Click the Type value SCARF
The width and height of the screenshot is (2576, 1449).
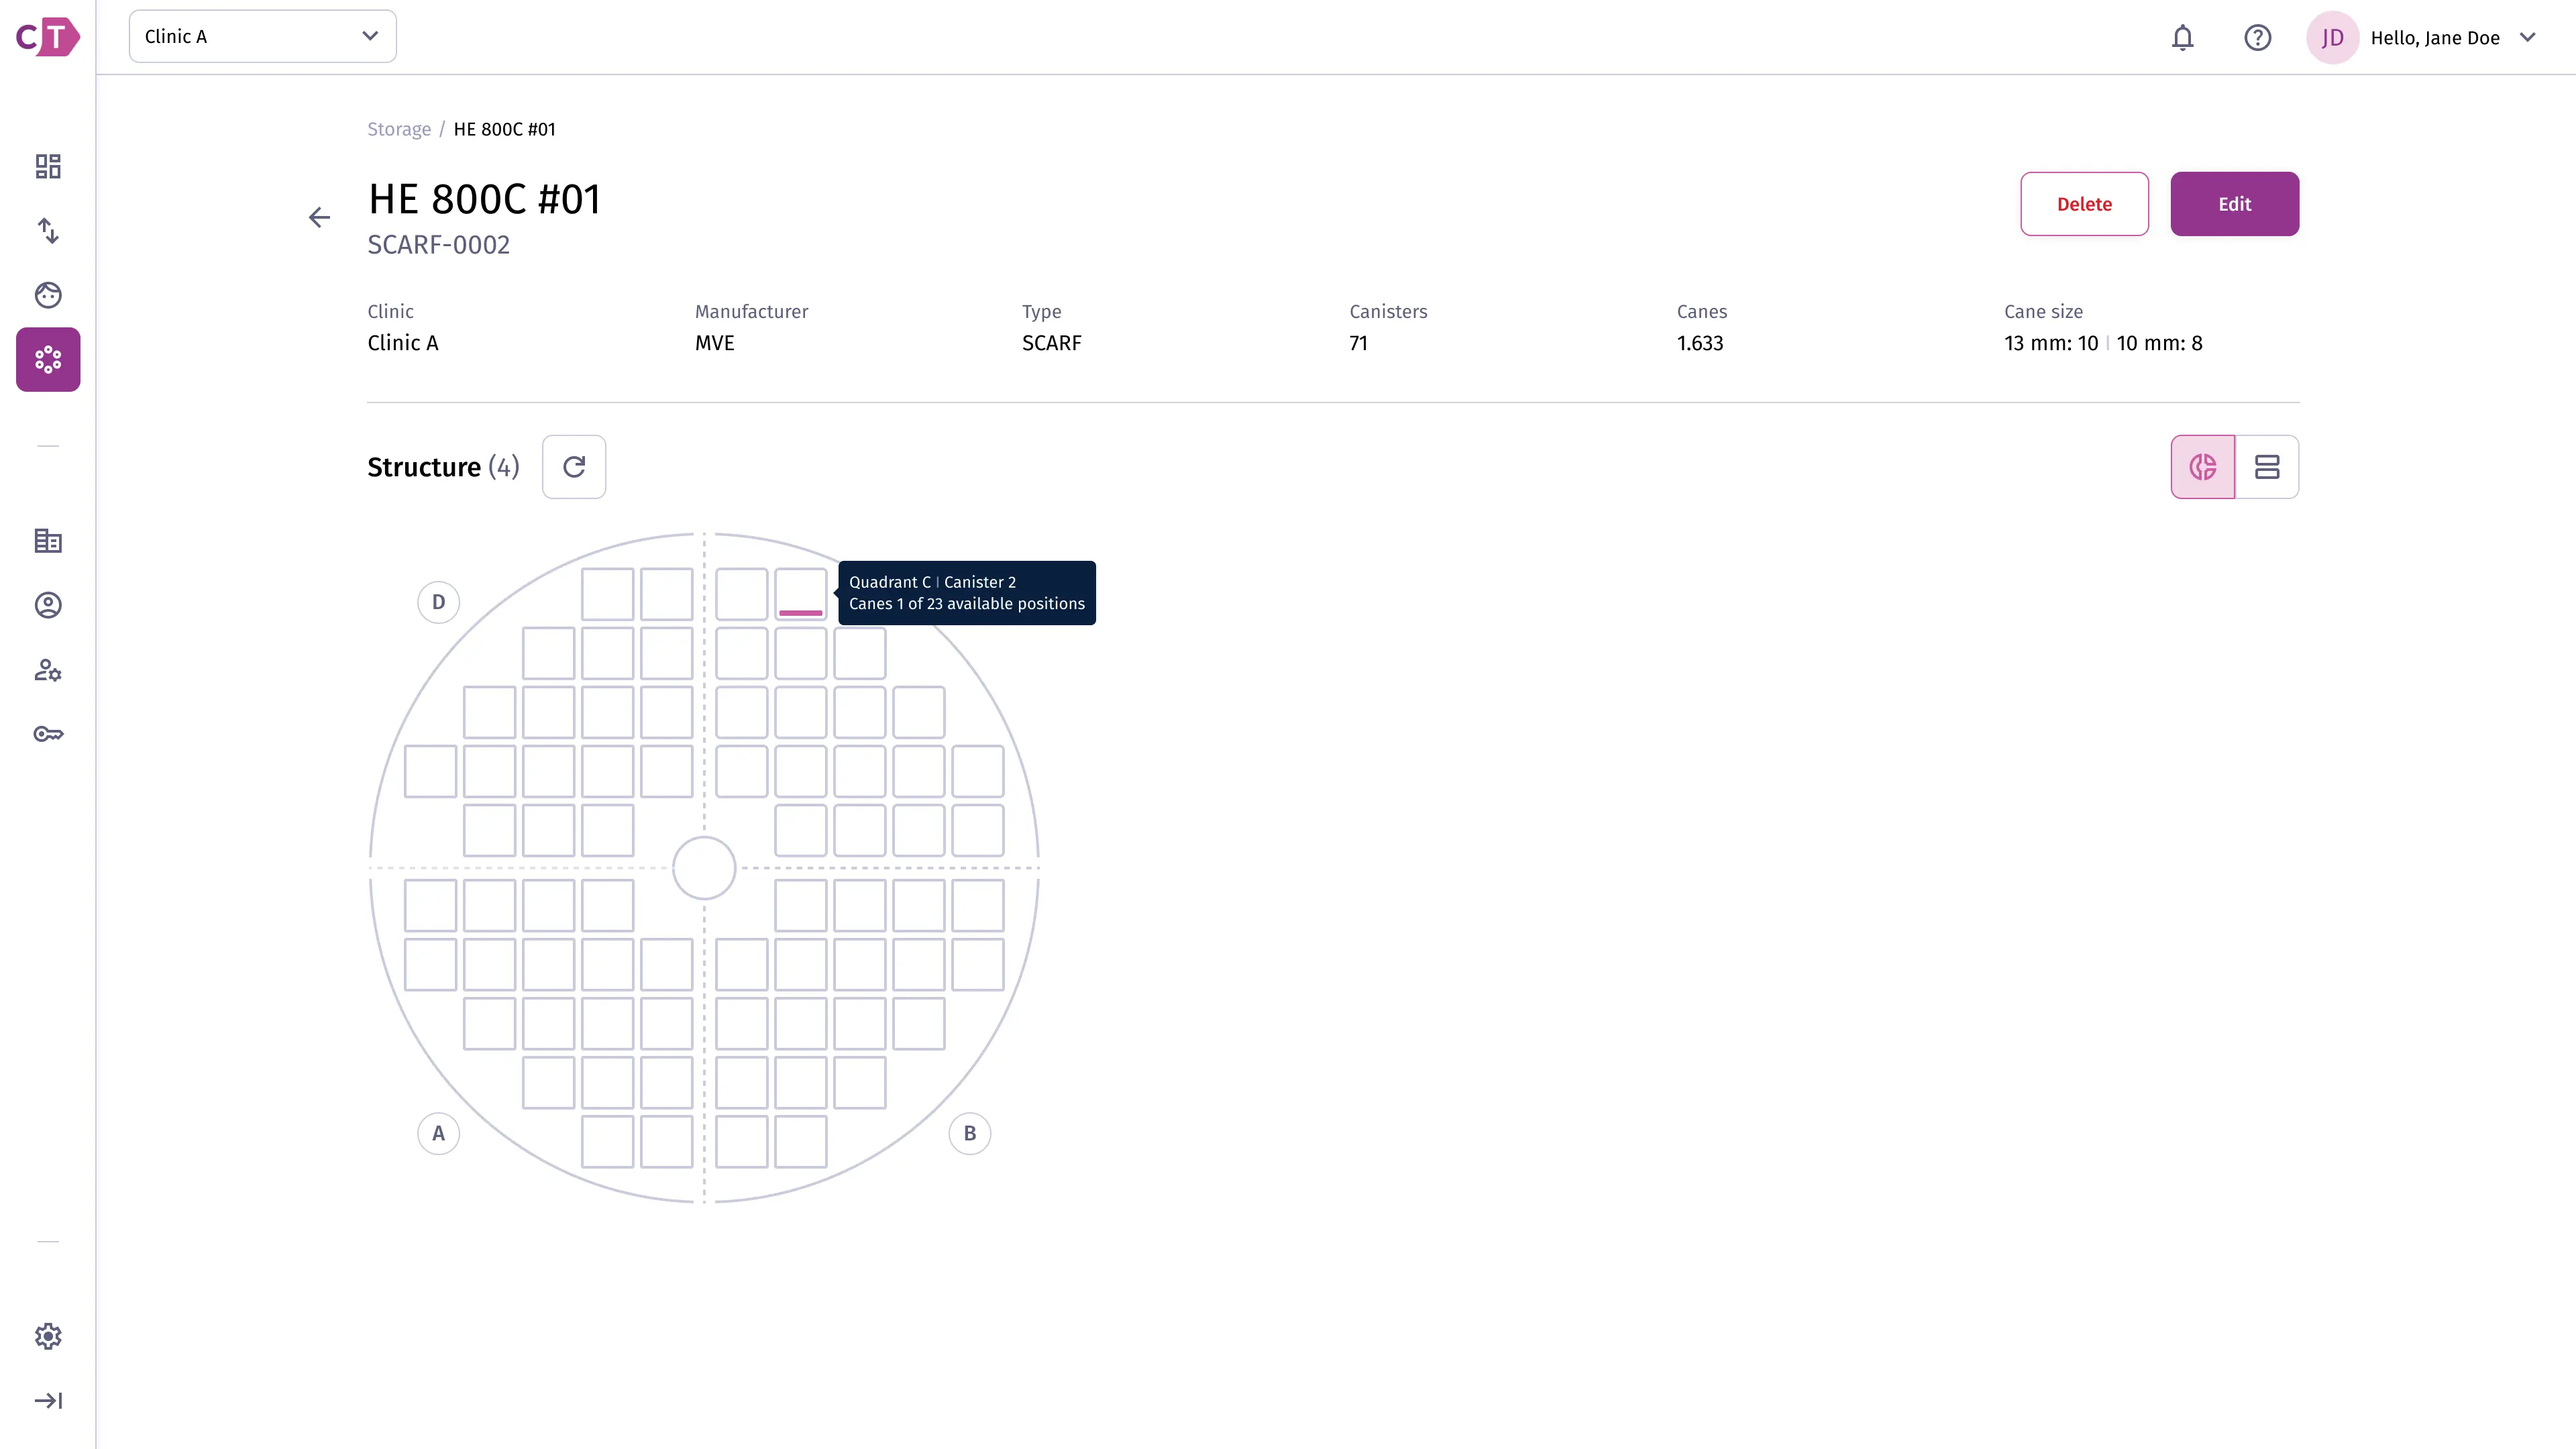[1051, 343]
